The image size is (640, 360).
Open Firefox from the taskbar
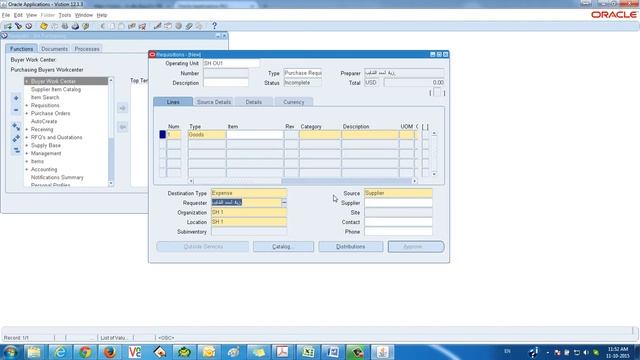[x=109, y=352]
